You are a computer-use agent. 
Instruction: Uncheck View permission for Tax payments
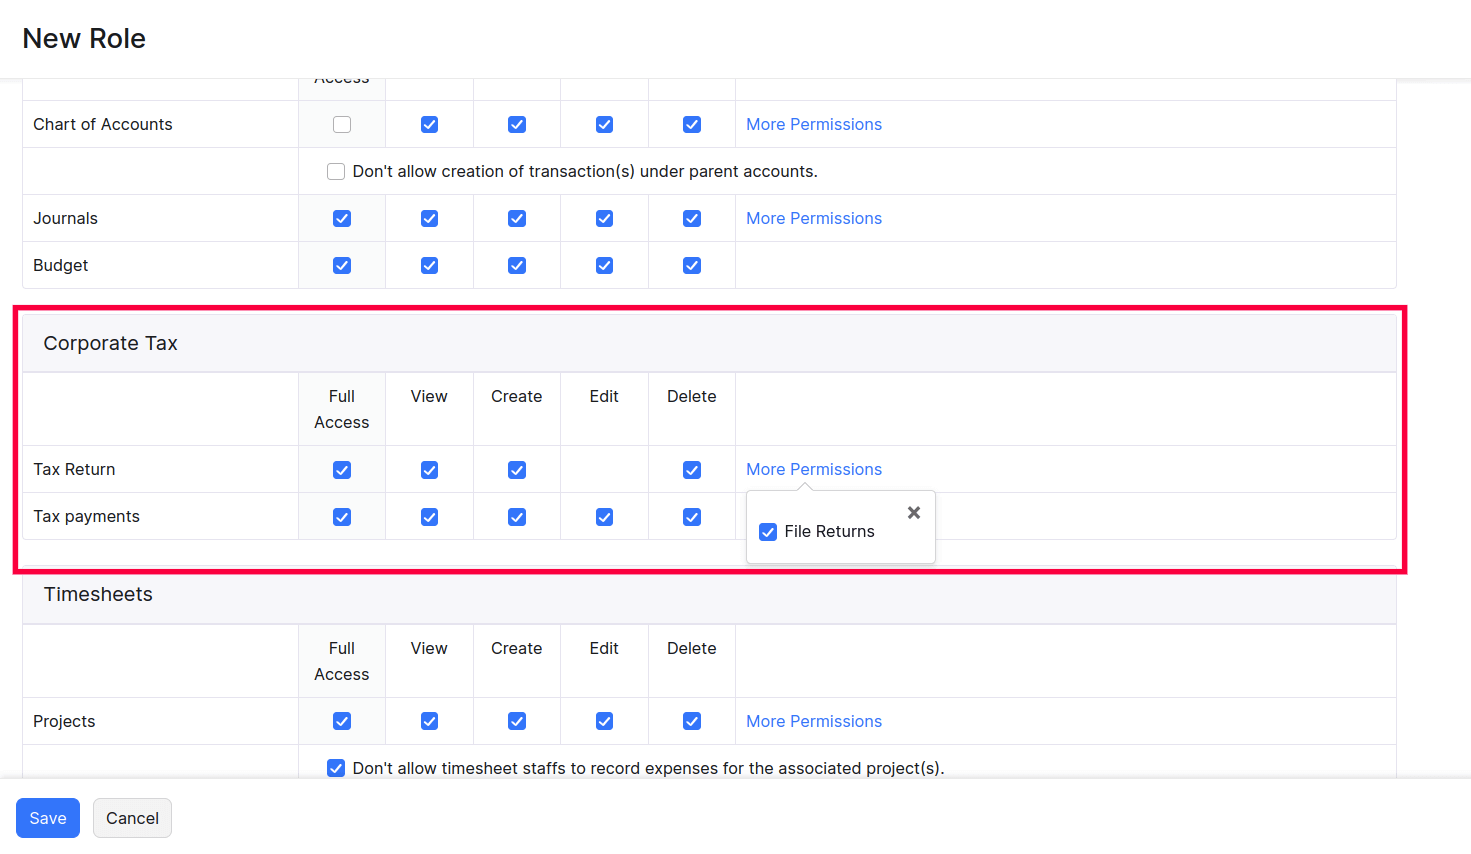point(429,517)
